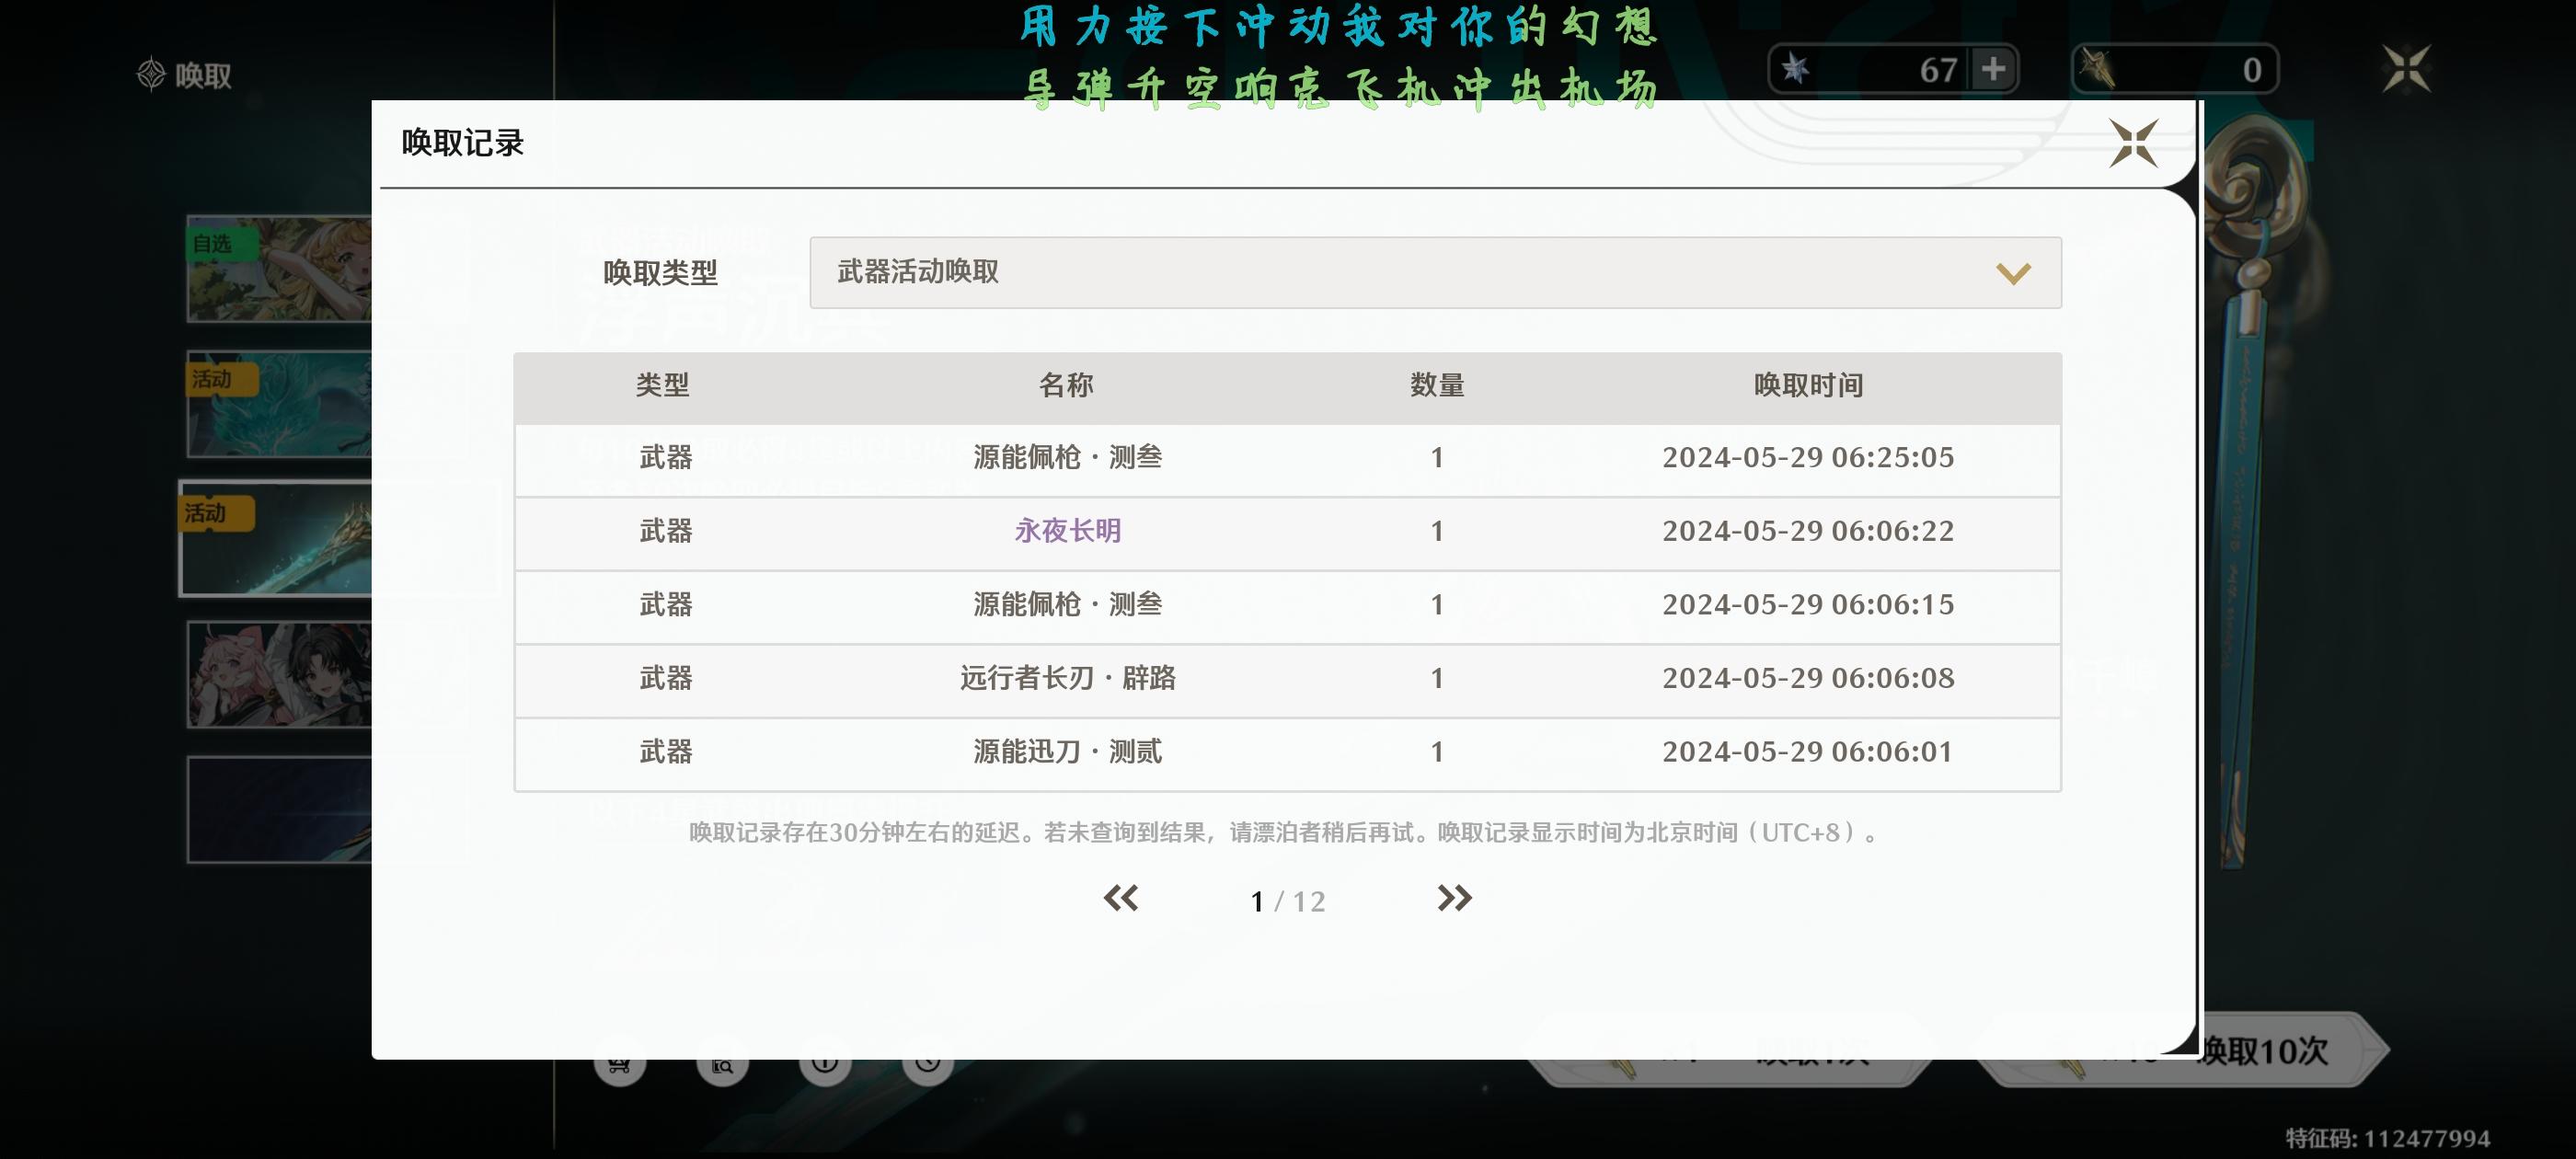The image size is (2576, 1159).
Task: Select the first 活动 character banner
Action: point(279,404)
